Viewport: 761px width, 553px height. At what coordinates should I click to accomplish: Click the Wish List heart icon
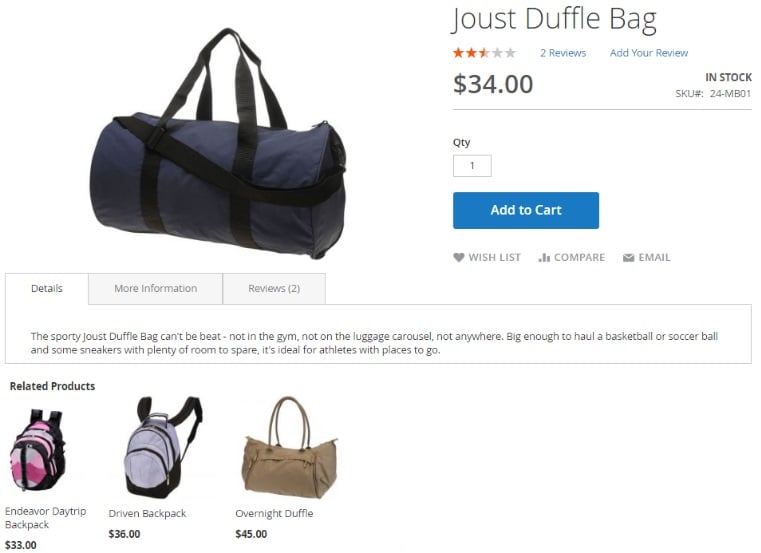459,258
